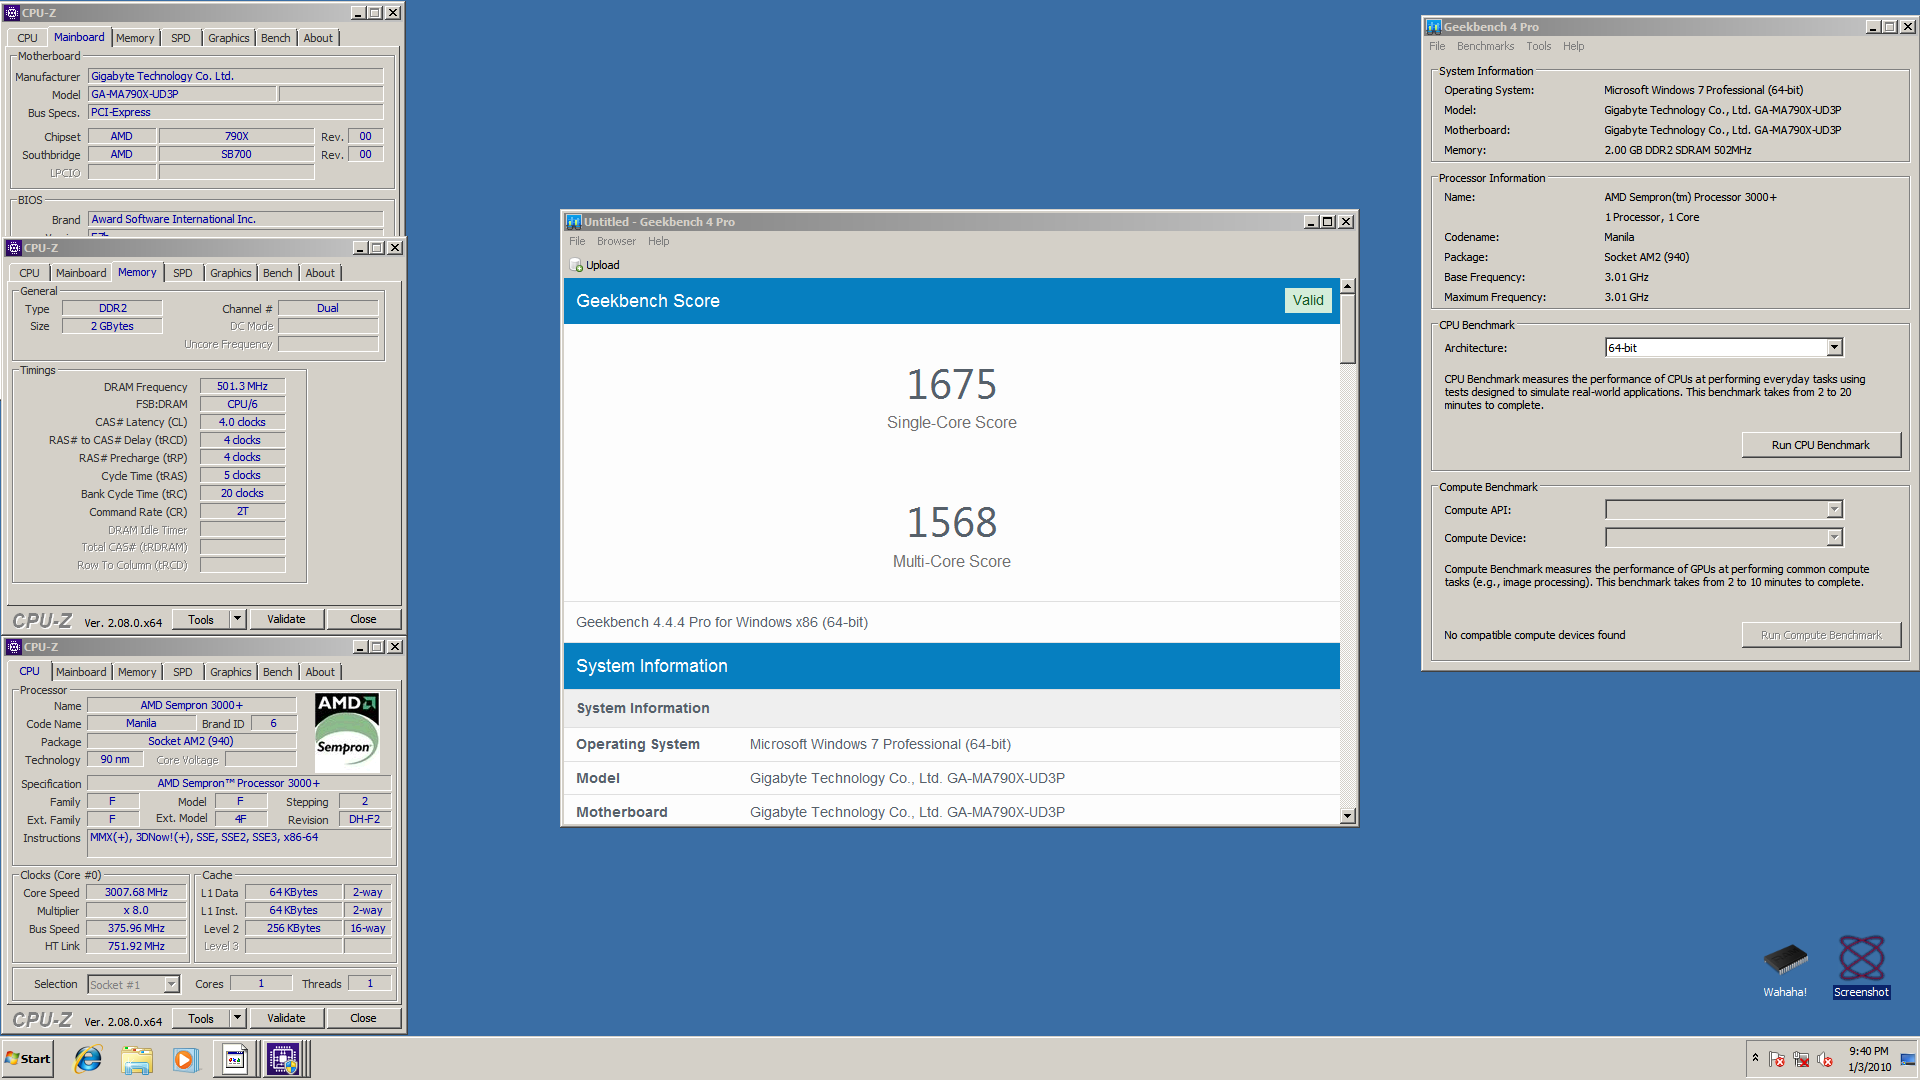The image size is (1920, 1080).
Task: Expand the Tools dropdown arrow in the Memory CPU-Z window
Action: [x=237, y=620]
